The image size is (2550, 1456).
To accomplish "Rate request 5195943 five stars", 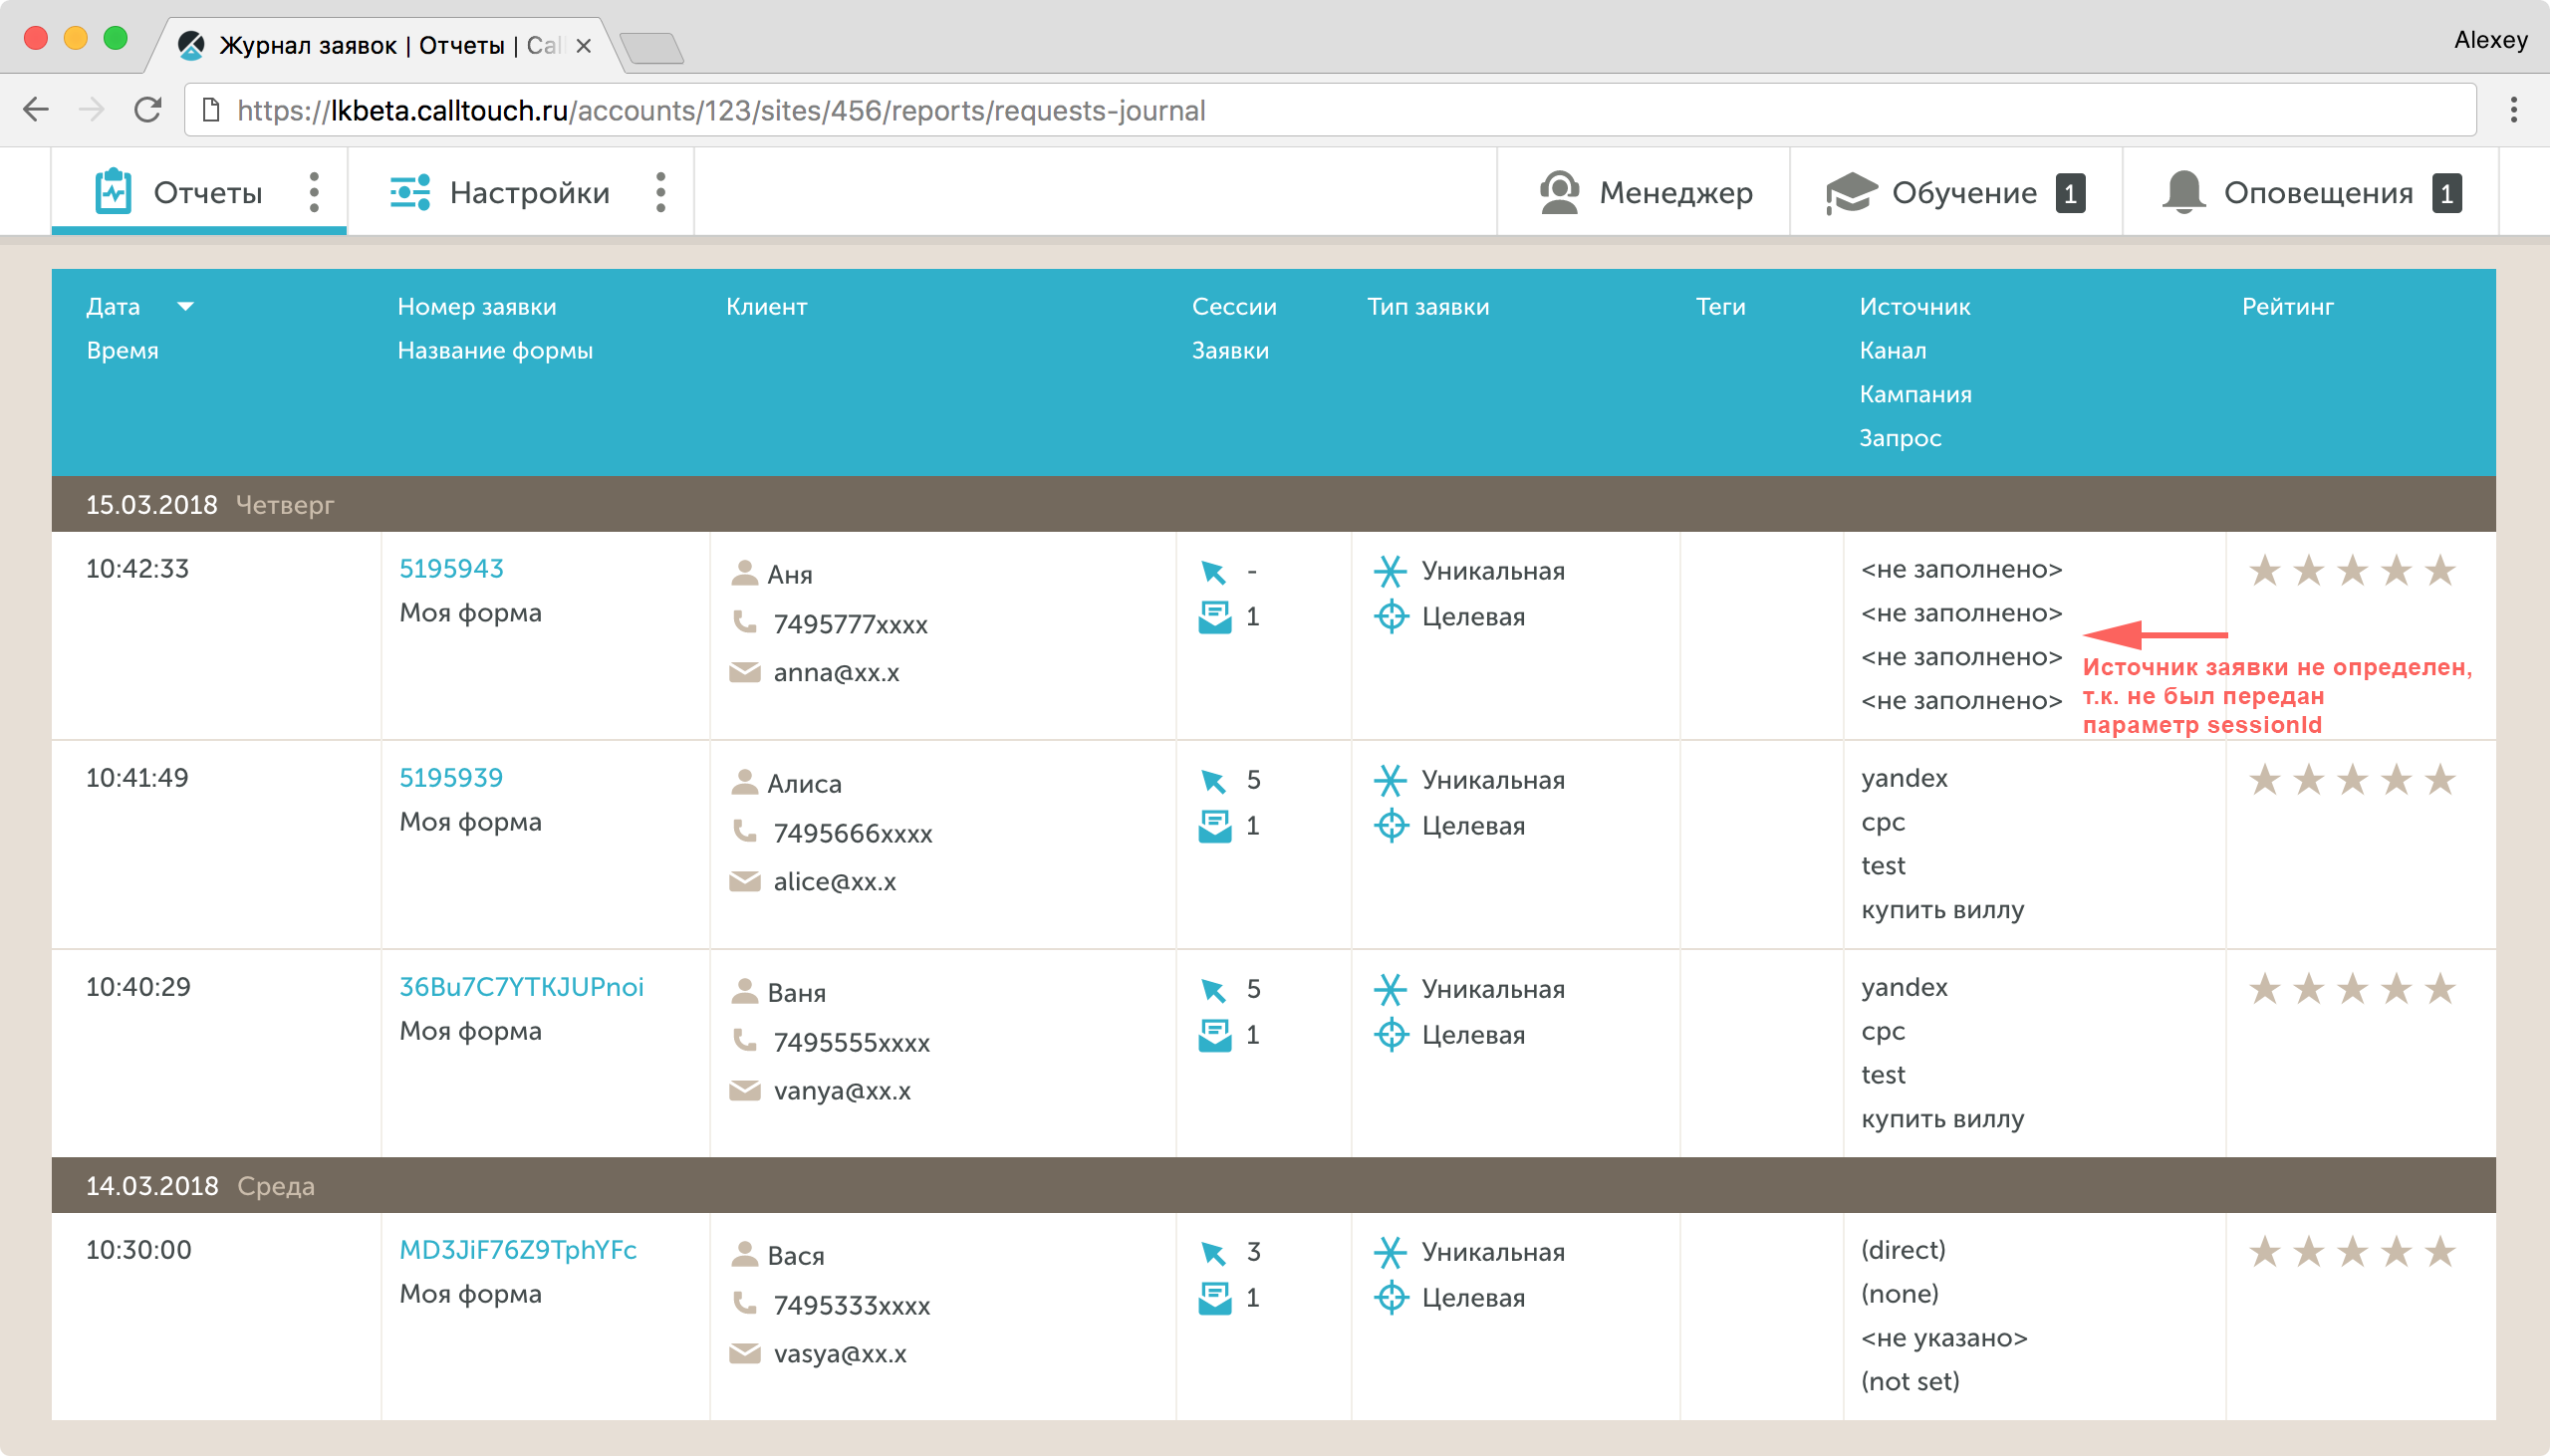I will coord(2440,571).
